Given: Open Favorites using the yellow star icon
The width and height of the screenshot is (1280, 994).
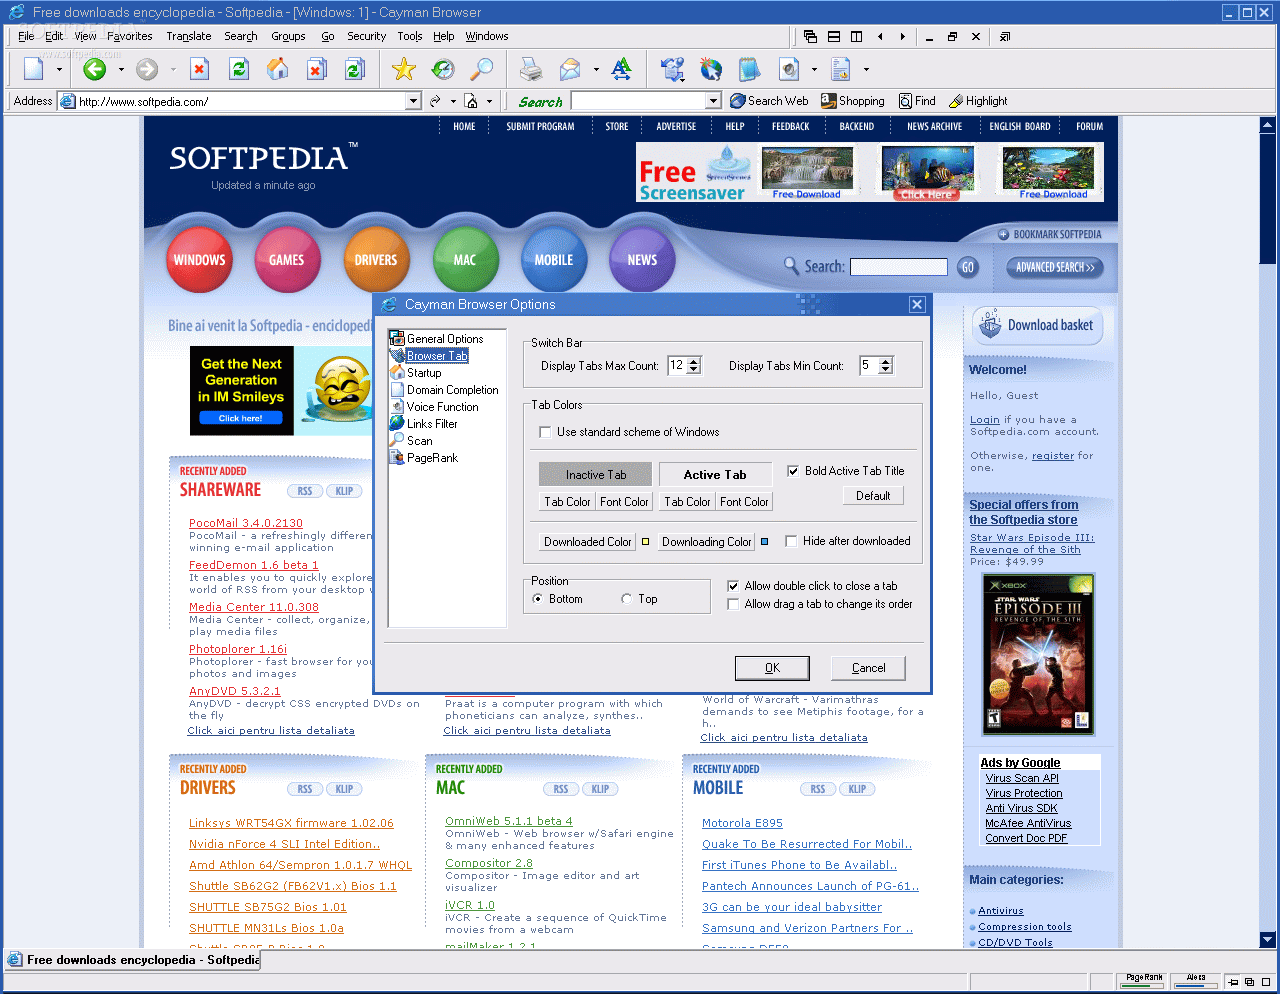Looking at the screenshot, I should [404, 69].
